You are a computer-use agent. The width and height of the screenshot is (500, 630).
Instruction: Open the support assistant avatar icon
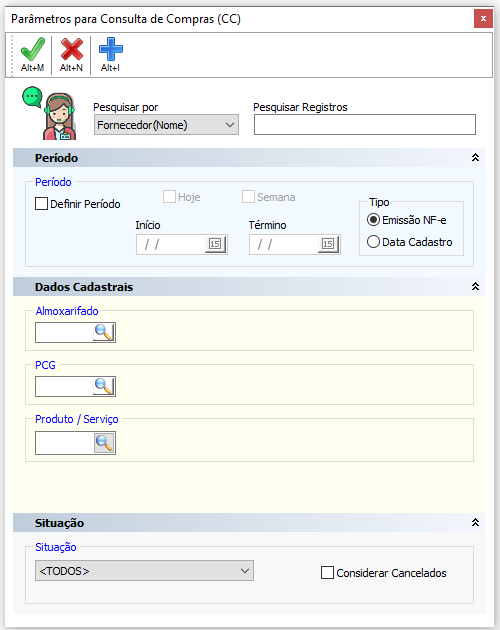pyautogui.click(x=49, y=113)
